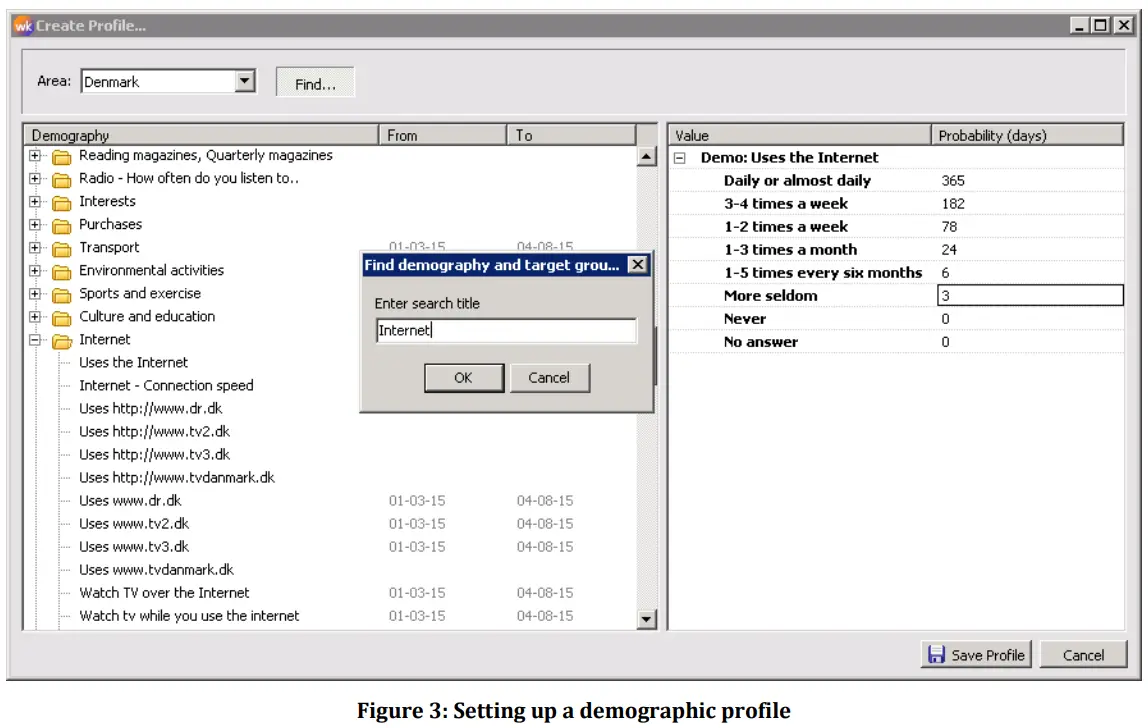The image size is (1148, 728).
Task: Click the Sports and exercise folder icon
Action: 60,293
